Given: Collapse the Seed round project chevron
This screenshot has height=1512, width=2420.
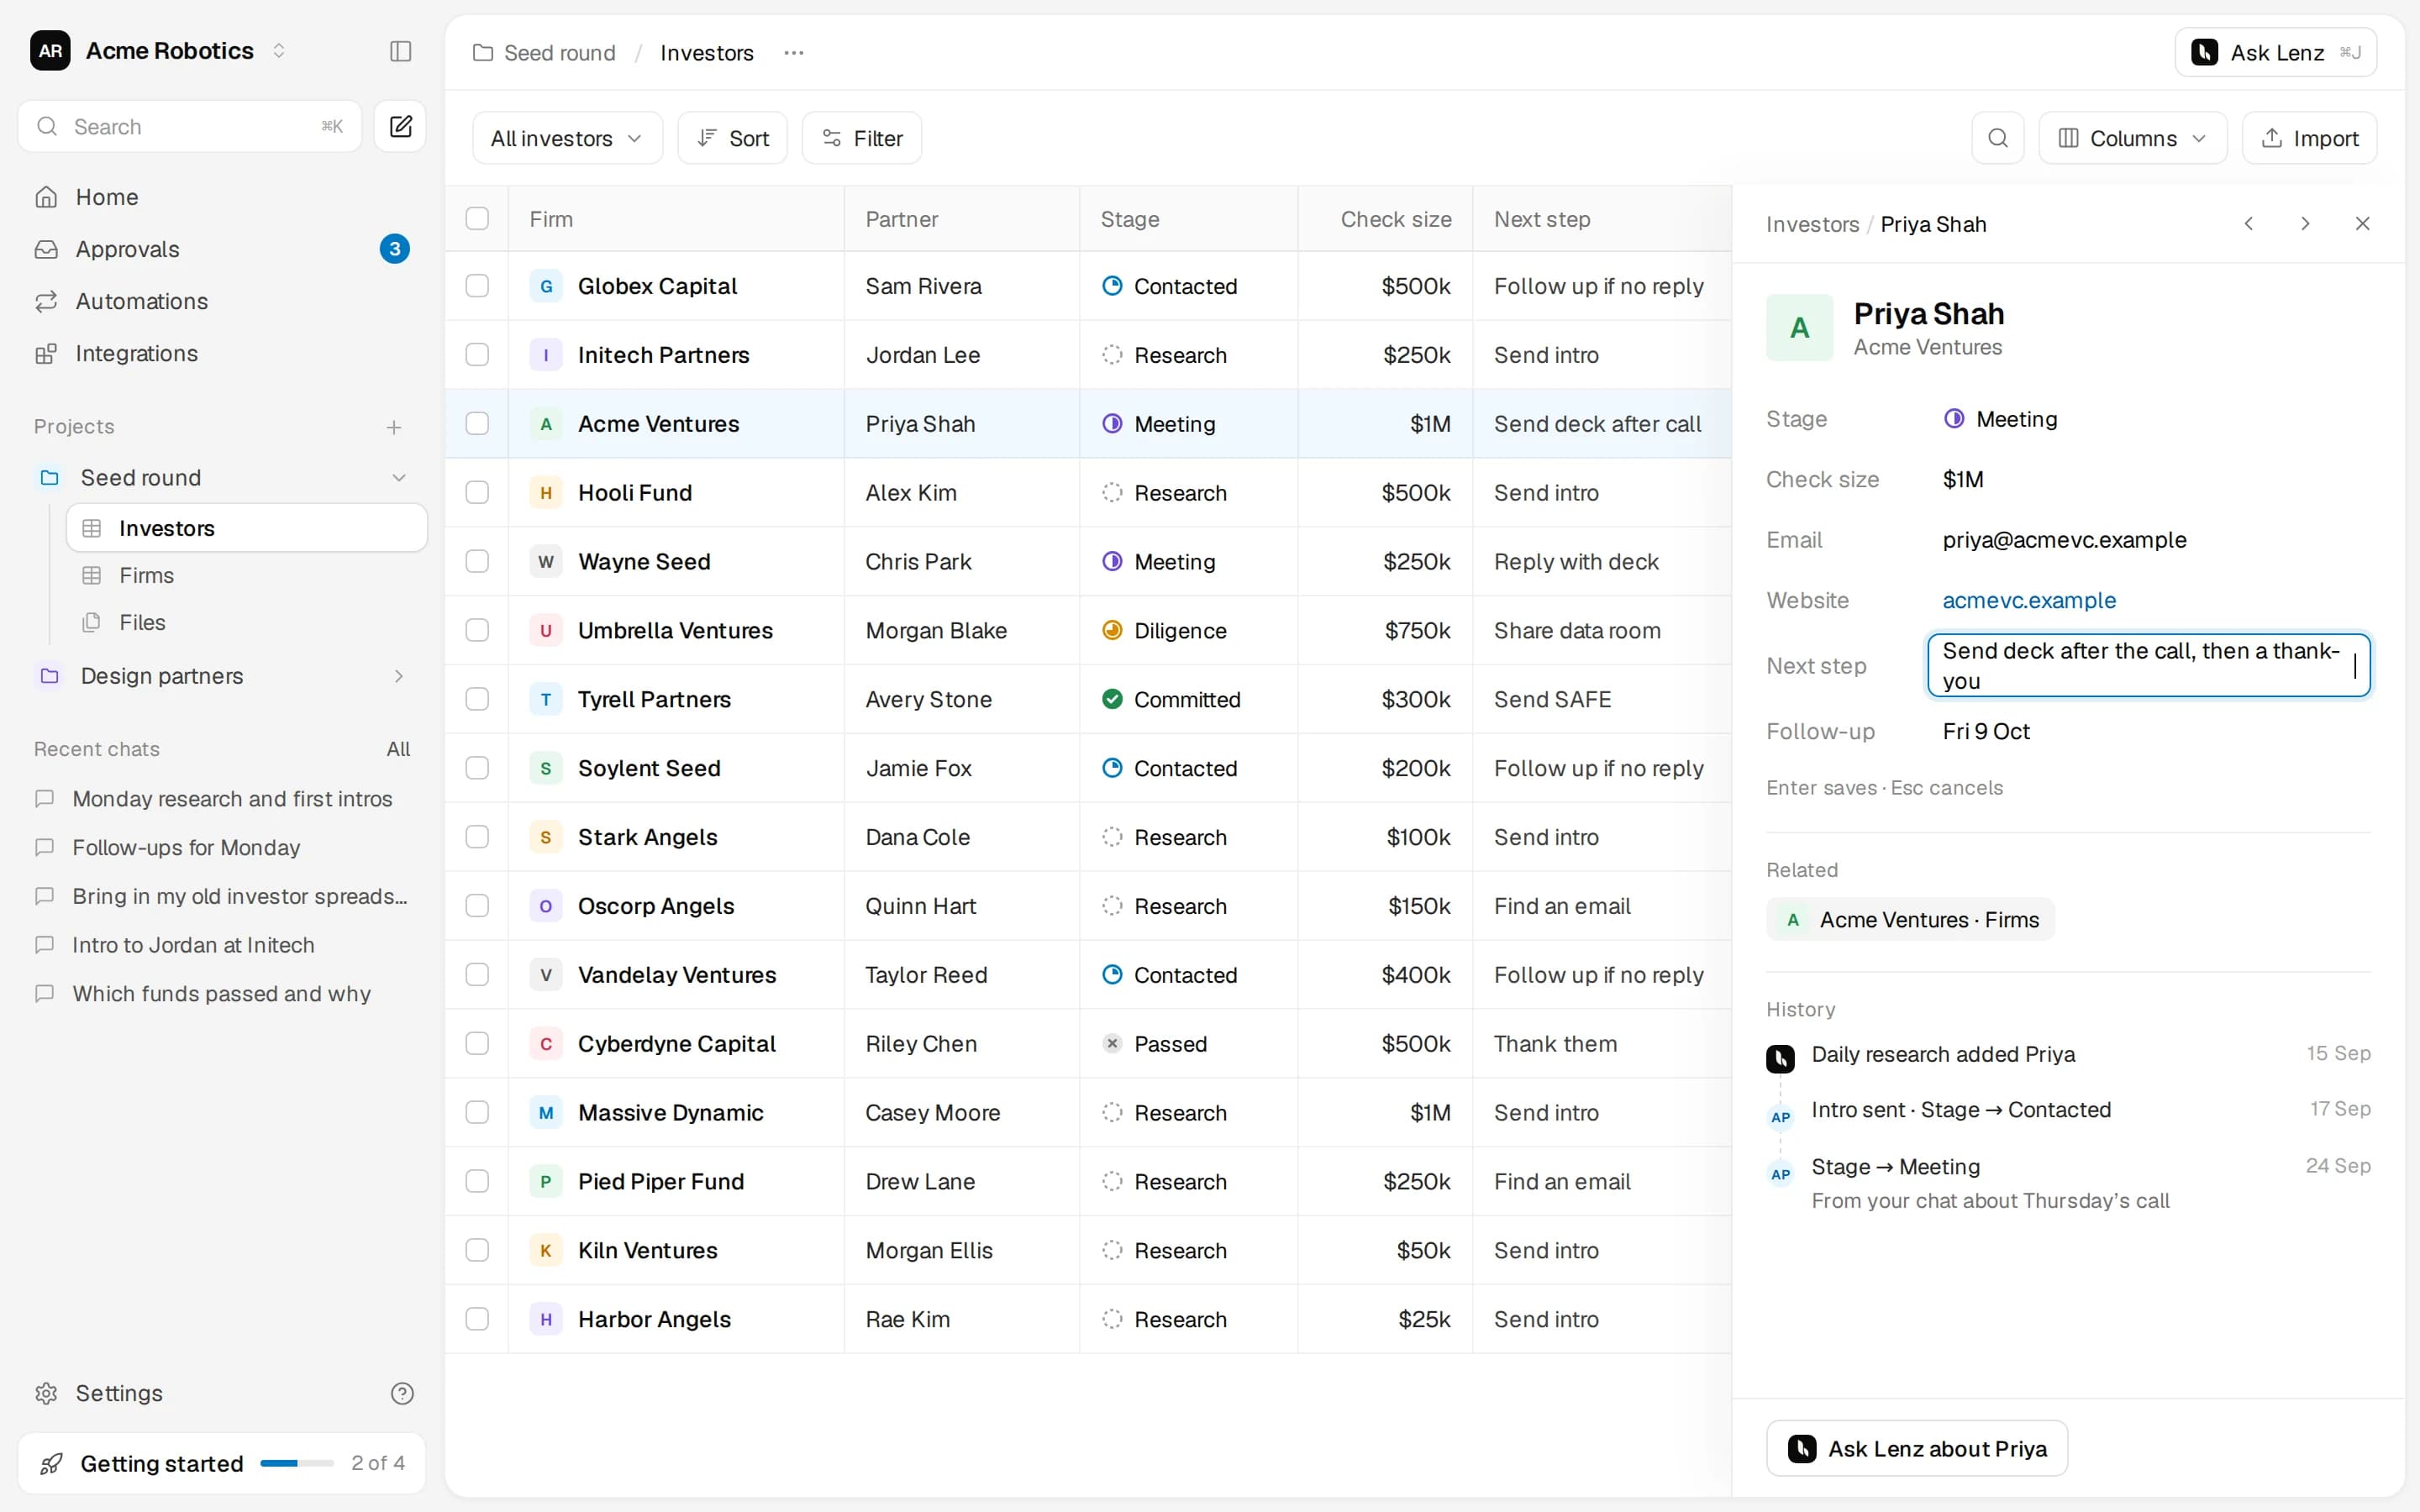Looking at the screenshot, I should coord(399,478).
